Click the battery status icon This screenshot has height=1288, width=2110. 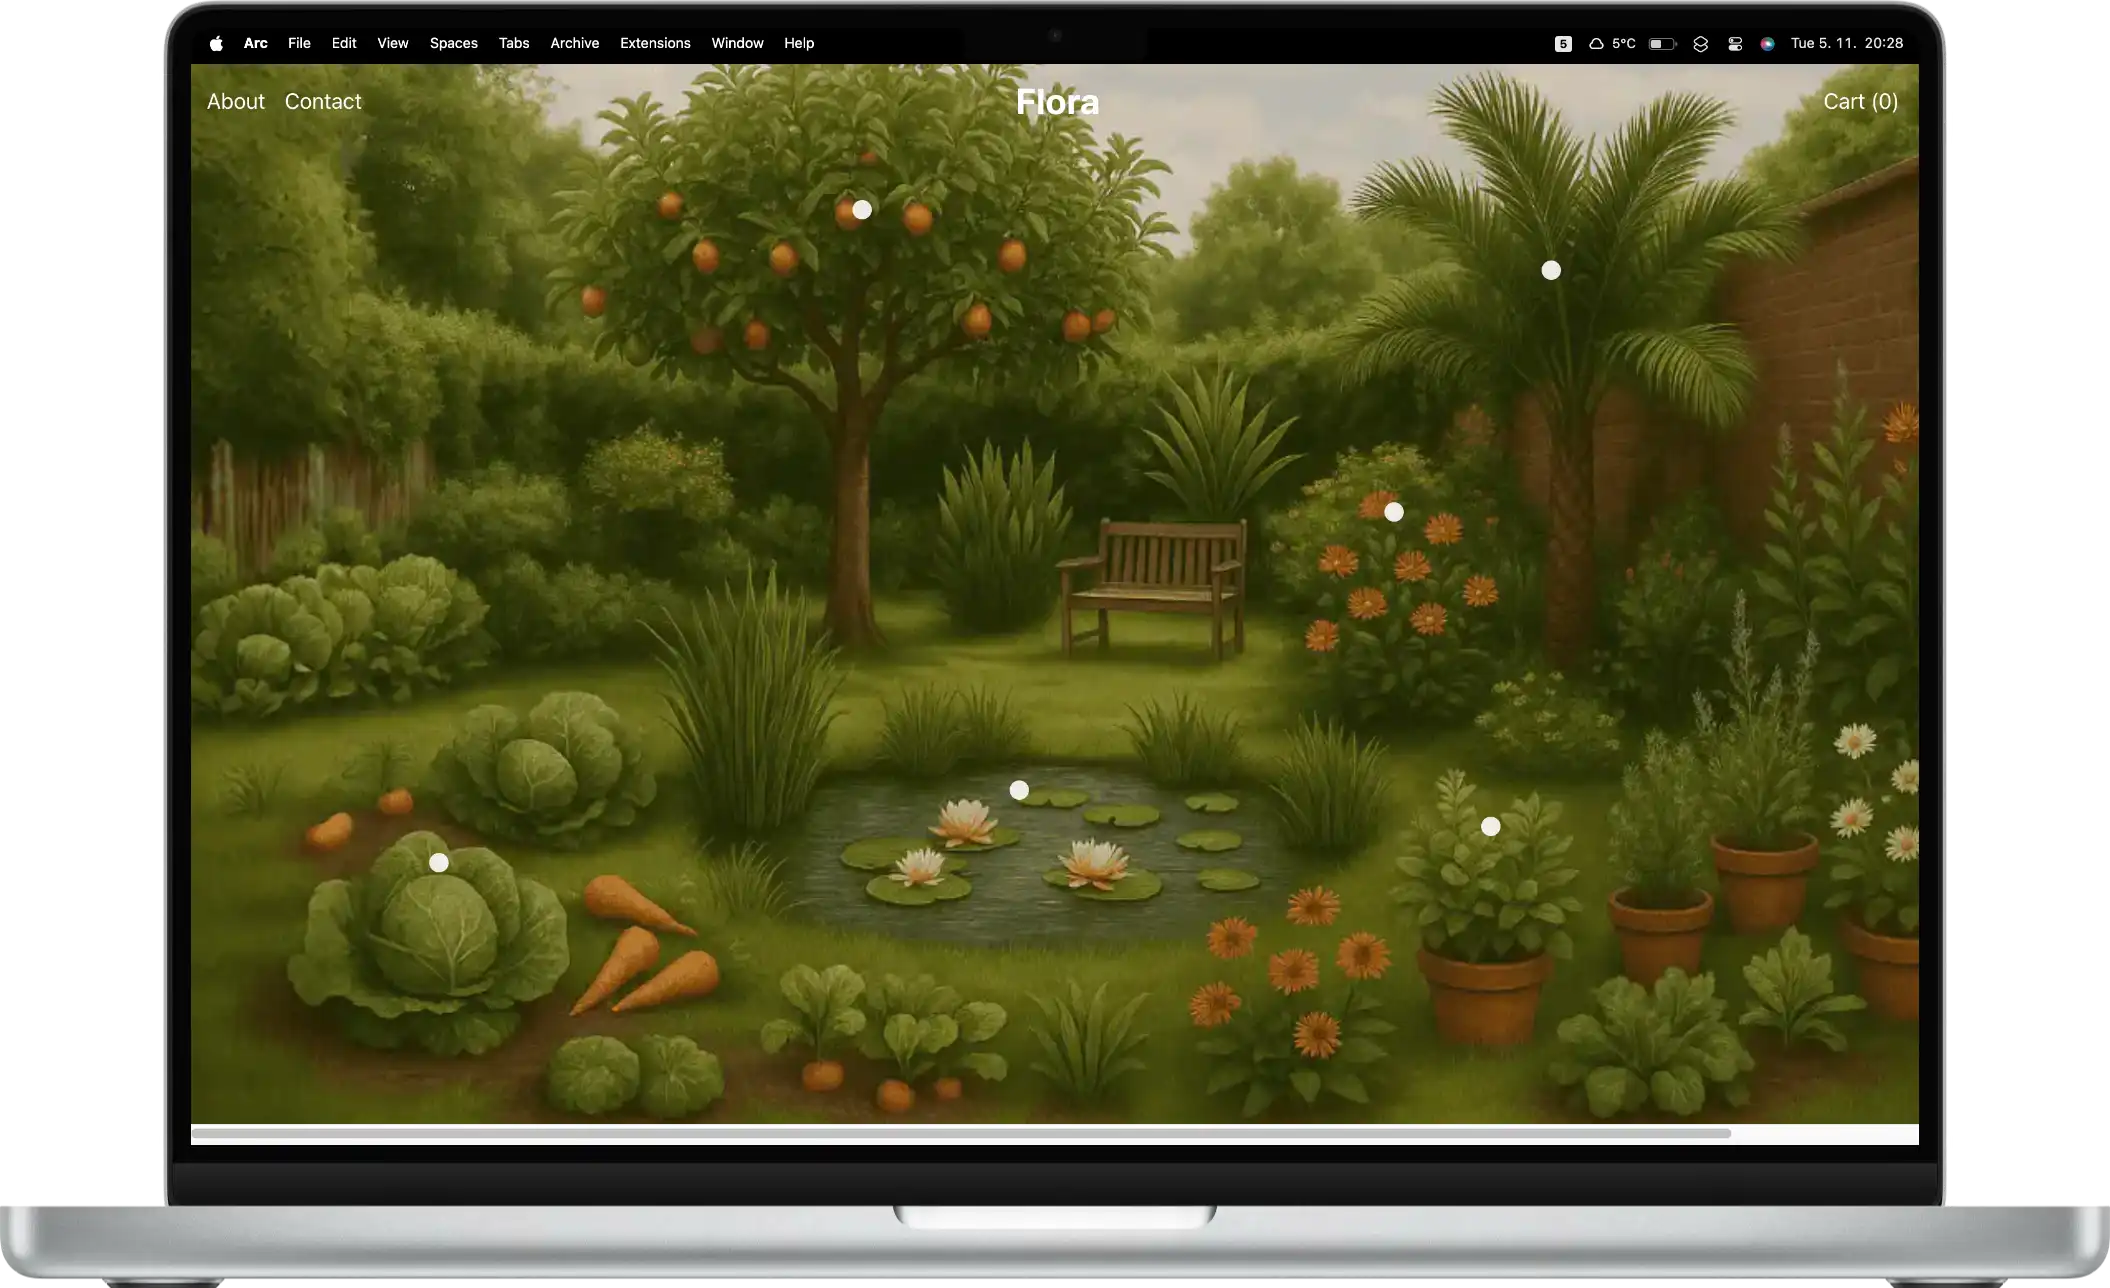coord(1662,44)
